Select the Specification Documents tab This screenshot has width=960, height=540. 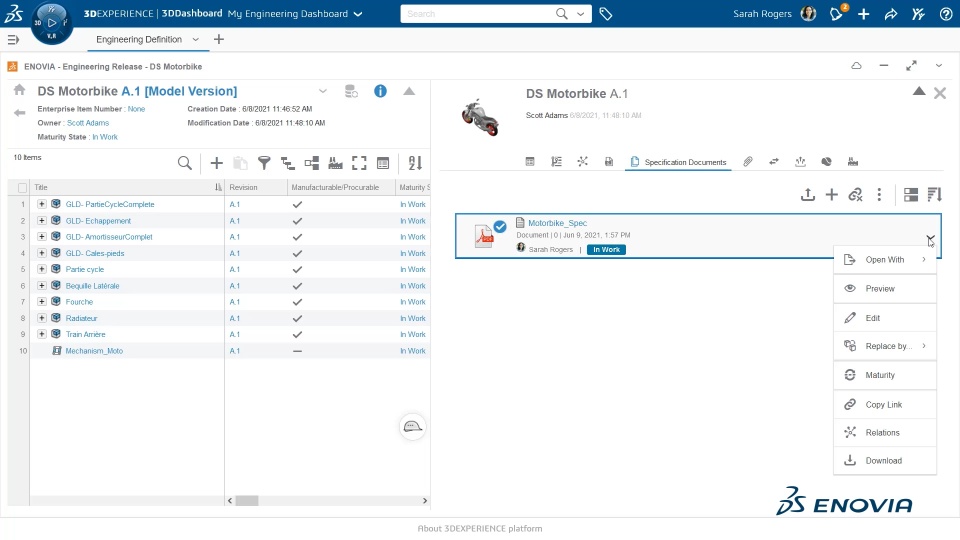[x=678, y=162]
